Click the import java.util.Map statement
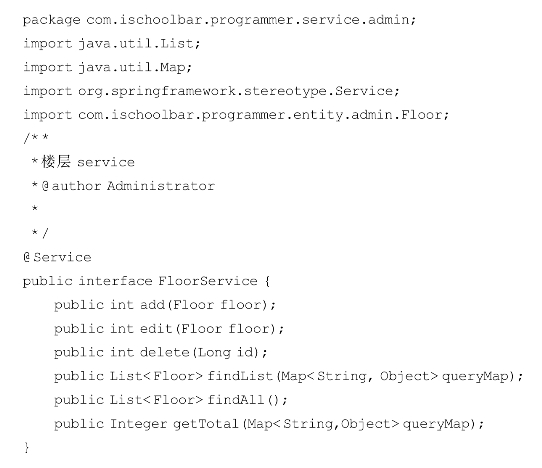Image resolution: width=542 pixels, height=468 pixels. (108, 67)
